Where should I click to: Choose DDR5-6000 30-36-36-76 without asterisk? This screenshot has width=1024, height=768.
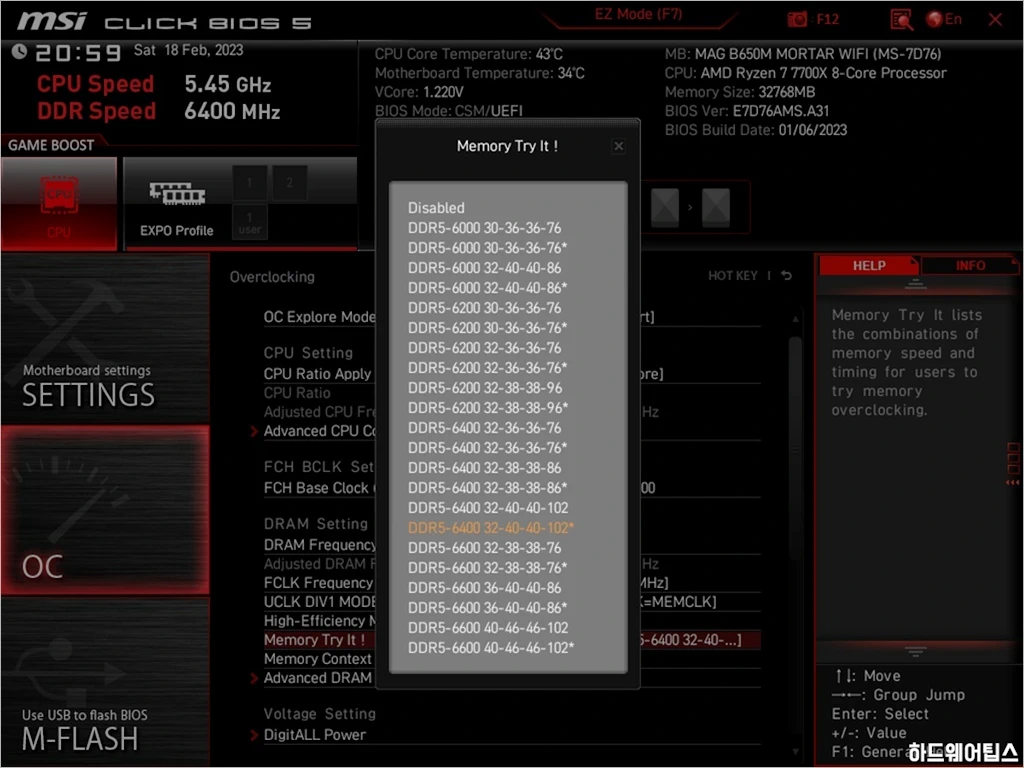(x=485, y=228)
